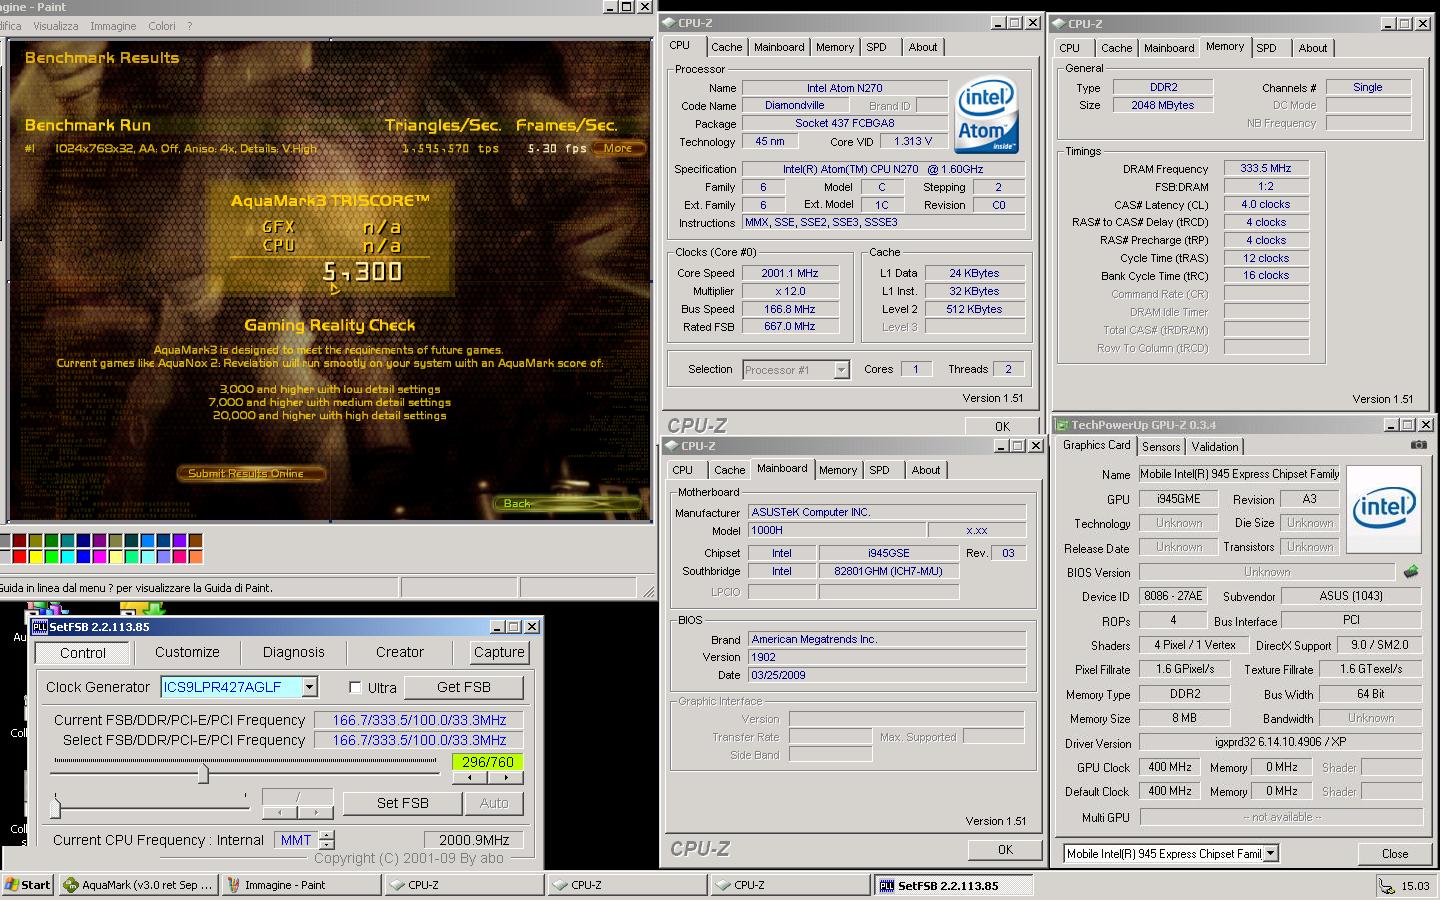
Task: Click the More button in AquaMark results
Action: (617, 148)
